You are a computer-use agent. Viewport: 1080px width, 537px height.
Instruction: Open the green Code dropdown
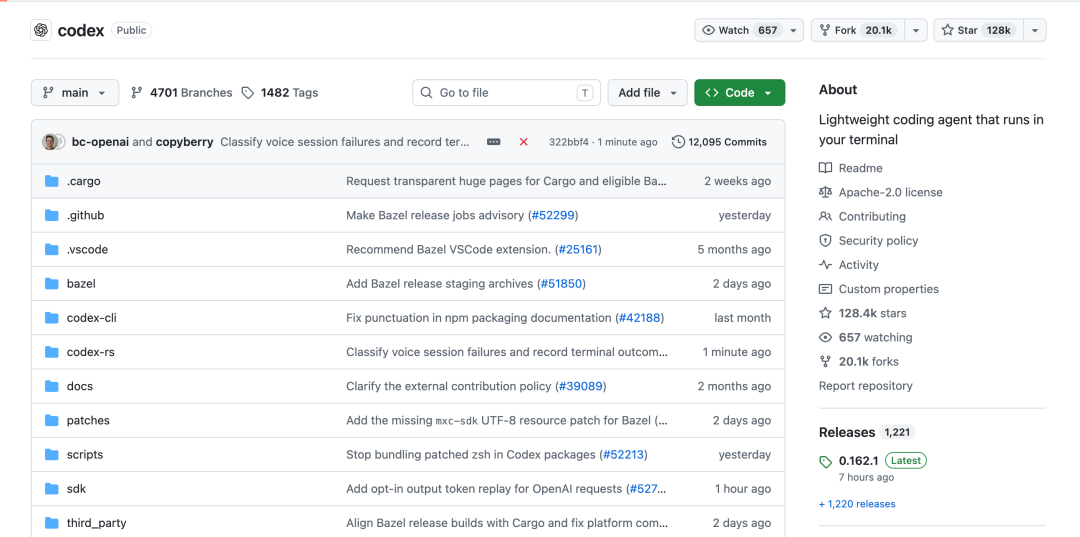pos(740,92)
